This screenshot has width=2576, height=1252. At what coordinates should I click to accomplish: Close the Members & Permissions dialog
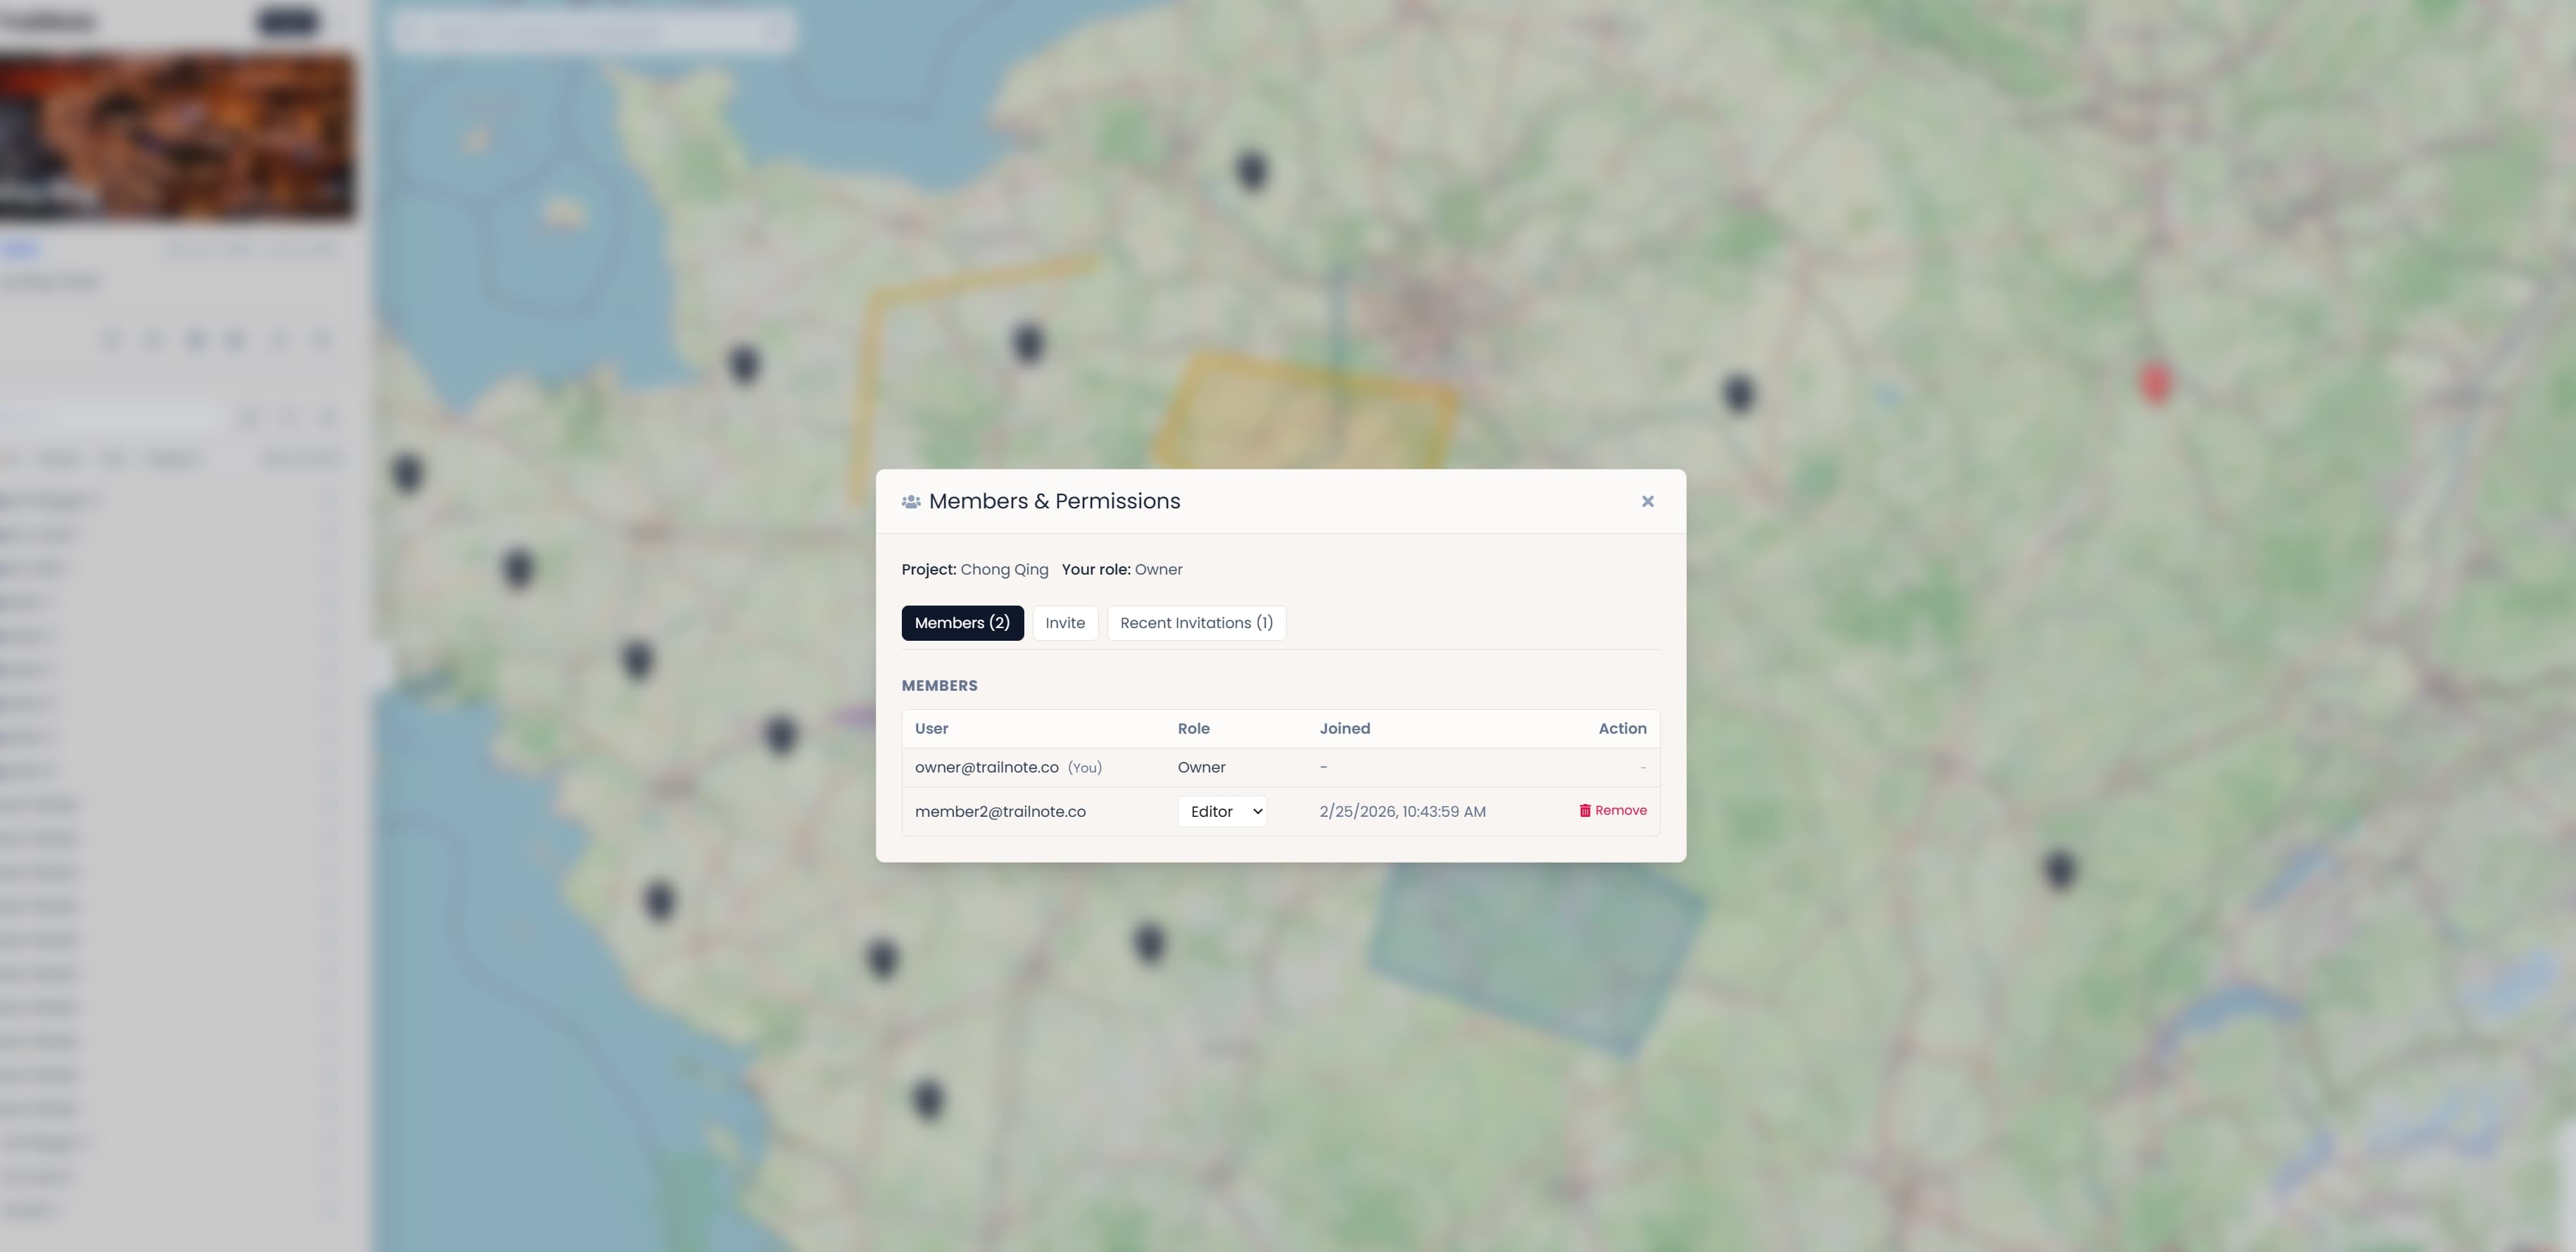click(1647, 501)
